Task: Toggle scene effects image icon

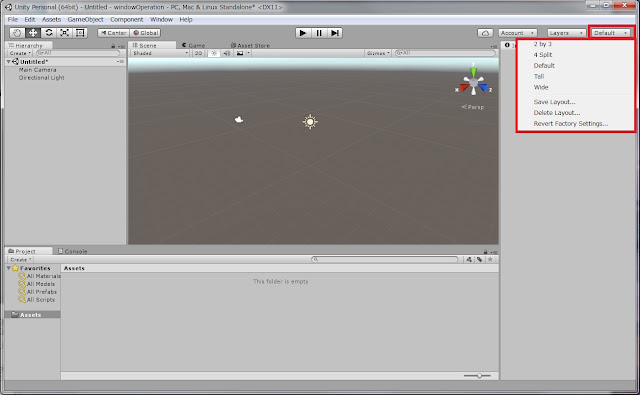Action: coord(240,53)
